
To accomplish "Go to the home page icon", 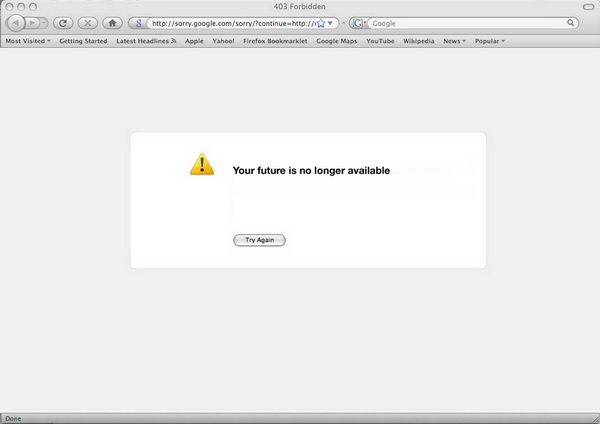I will click(112, 23).
